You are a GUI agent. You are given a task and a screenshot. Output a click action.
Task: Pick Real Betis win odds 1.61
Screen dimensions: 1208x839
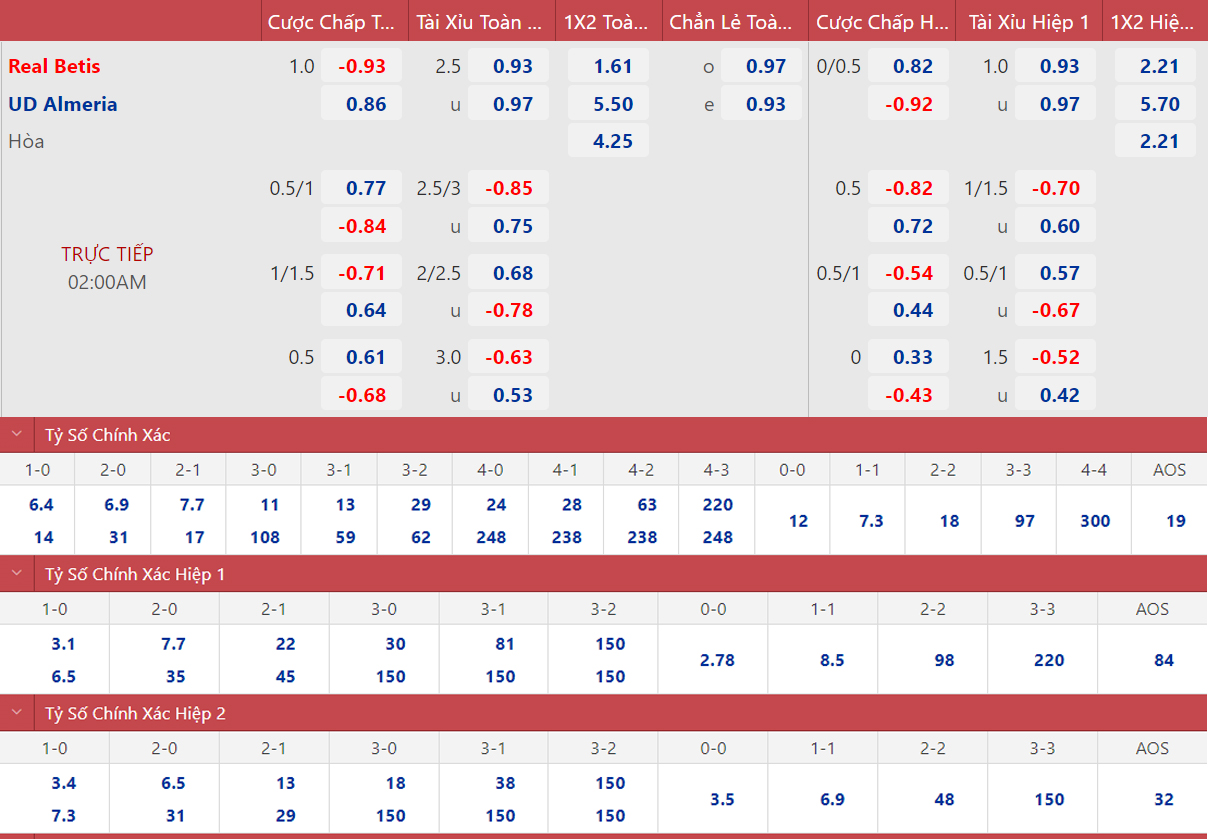(x=612, y=67)
